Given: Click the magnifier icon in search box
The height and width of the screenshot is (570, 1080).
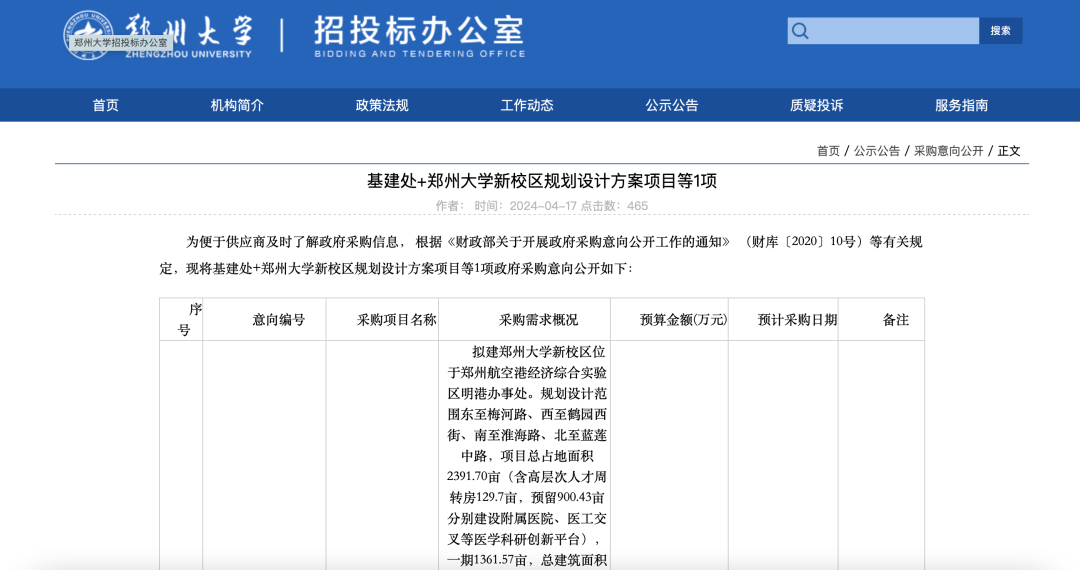Looking at the screenshot, I should pyautogui.click(x=800, y=31).
